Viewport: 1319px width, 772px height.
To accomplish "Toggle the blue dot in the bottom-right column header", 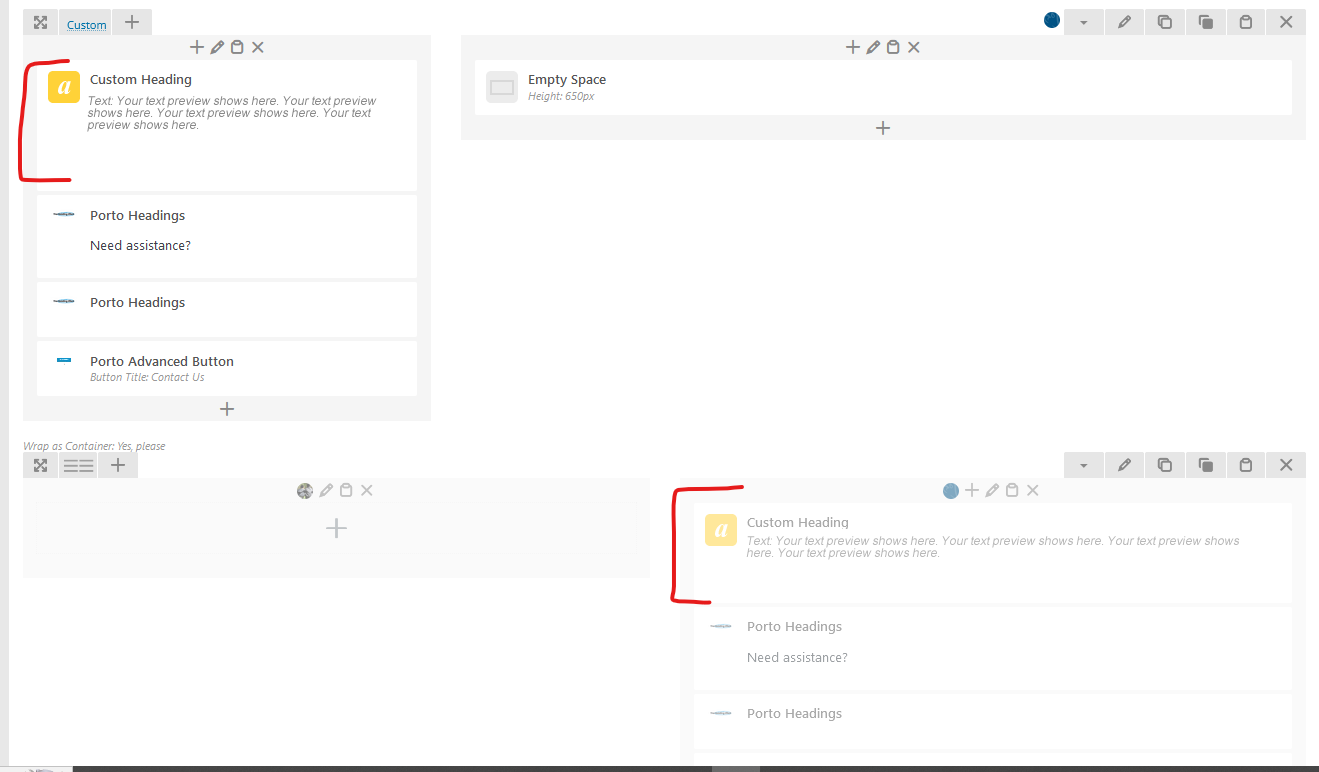I will [x=951, y=490].
